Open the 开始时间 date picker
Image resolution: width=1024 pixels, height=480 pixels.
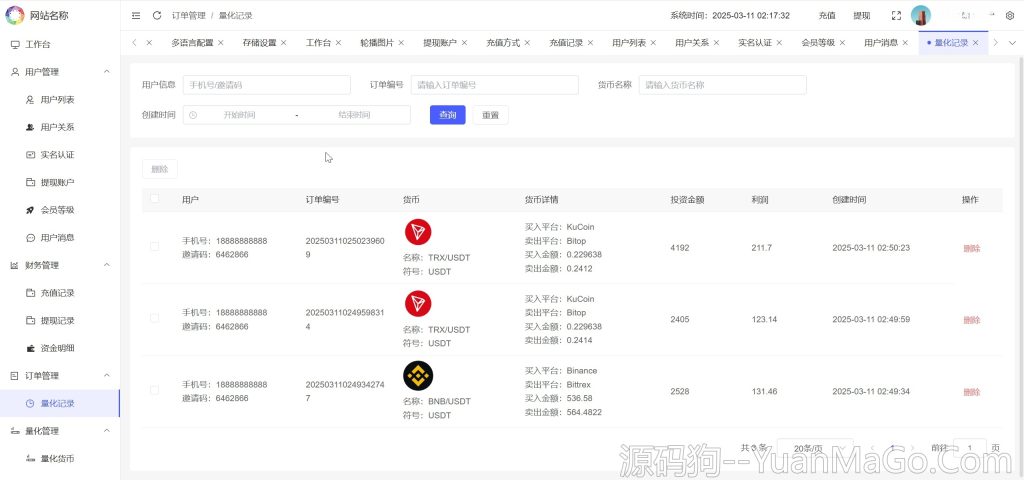[x=240, y=115]
